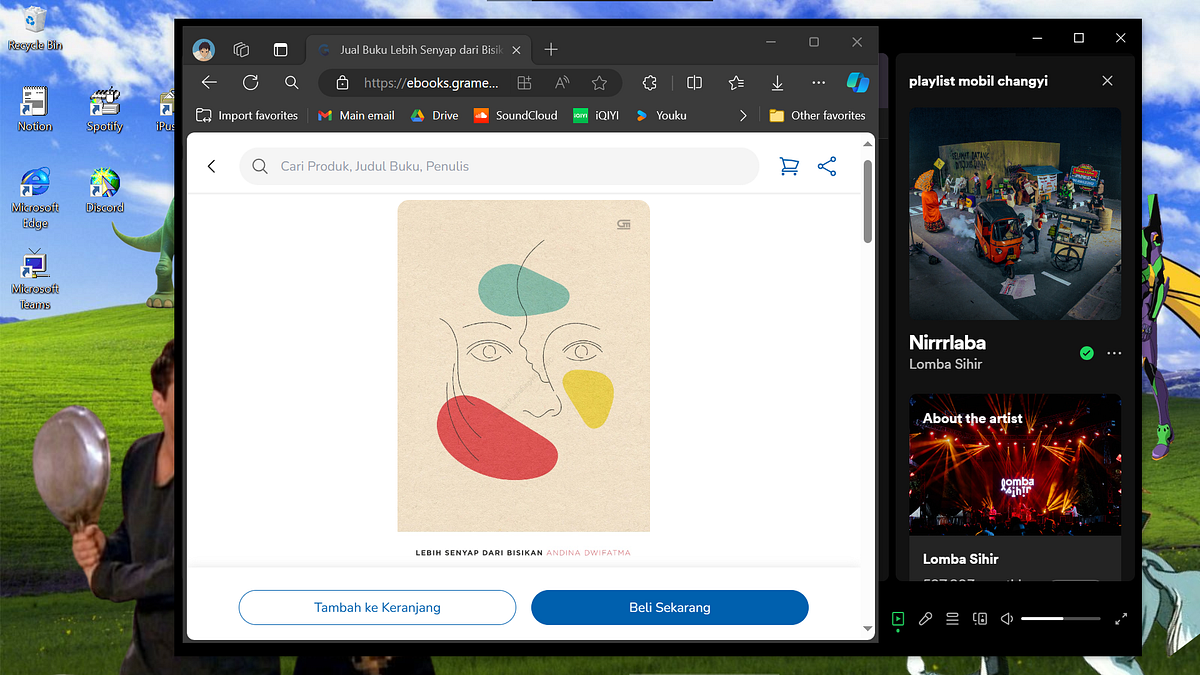Click Tambah ke Keranjang button
The height and width of the screenshot is (675, 1200).
pos(377,607)
